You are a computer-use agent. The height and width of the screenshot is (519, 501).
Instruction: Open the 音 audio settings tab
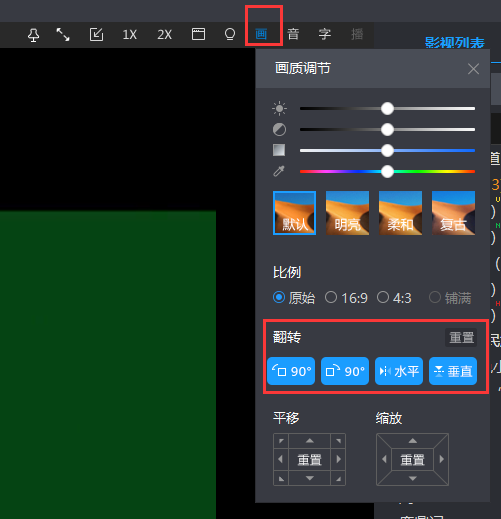[x=293, y=34]
